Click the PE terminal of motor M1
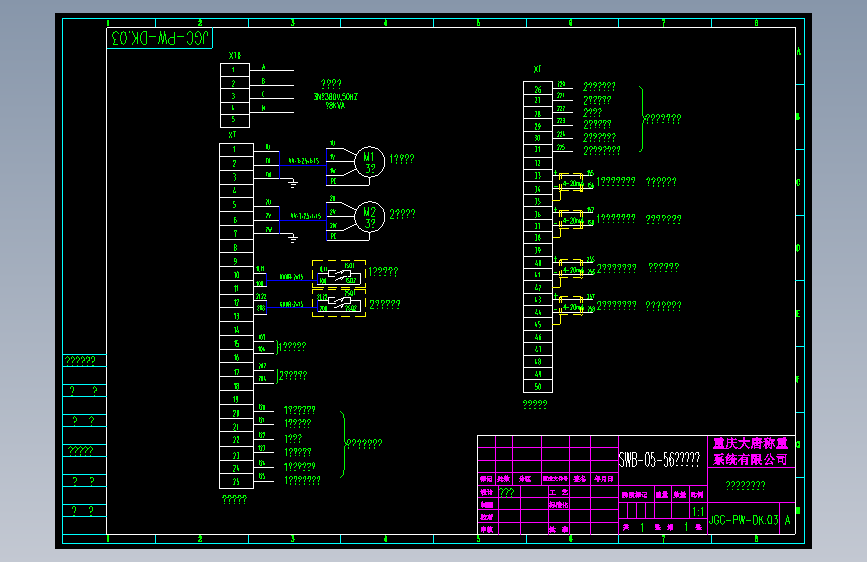 (333, 181)
